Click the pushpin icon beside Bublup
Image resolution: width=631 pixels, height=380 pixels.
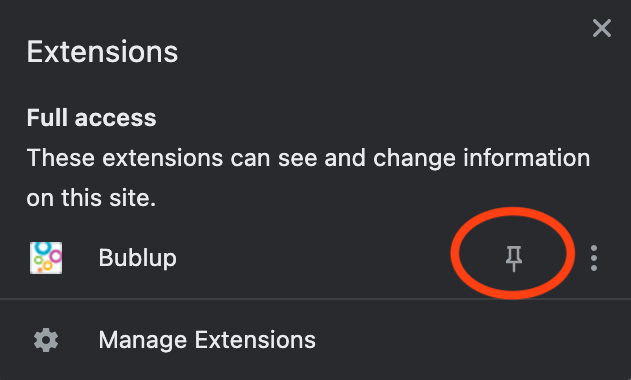tap(513, 258)
